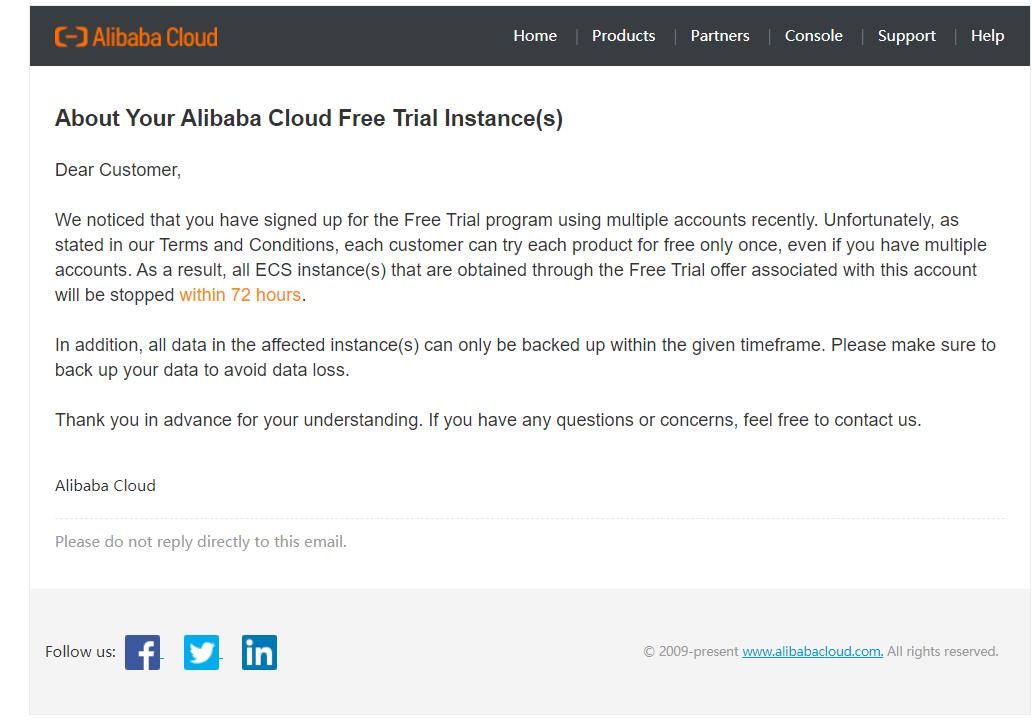1032x722 pixels.
Task: Visit the www.alibabacloud.com footer link
Action: [x=812, y=652]
